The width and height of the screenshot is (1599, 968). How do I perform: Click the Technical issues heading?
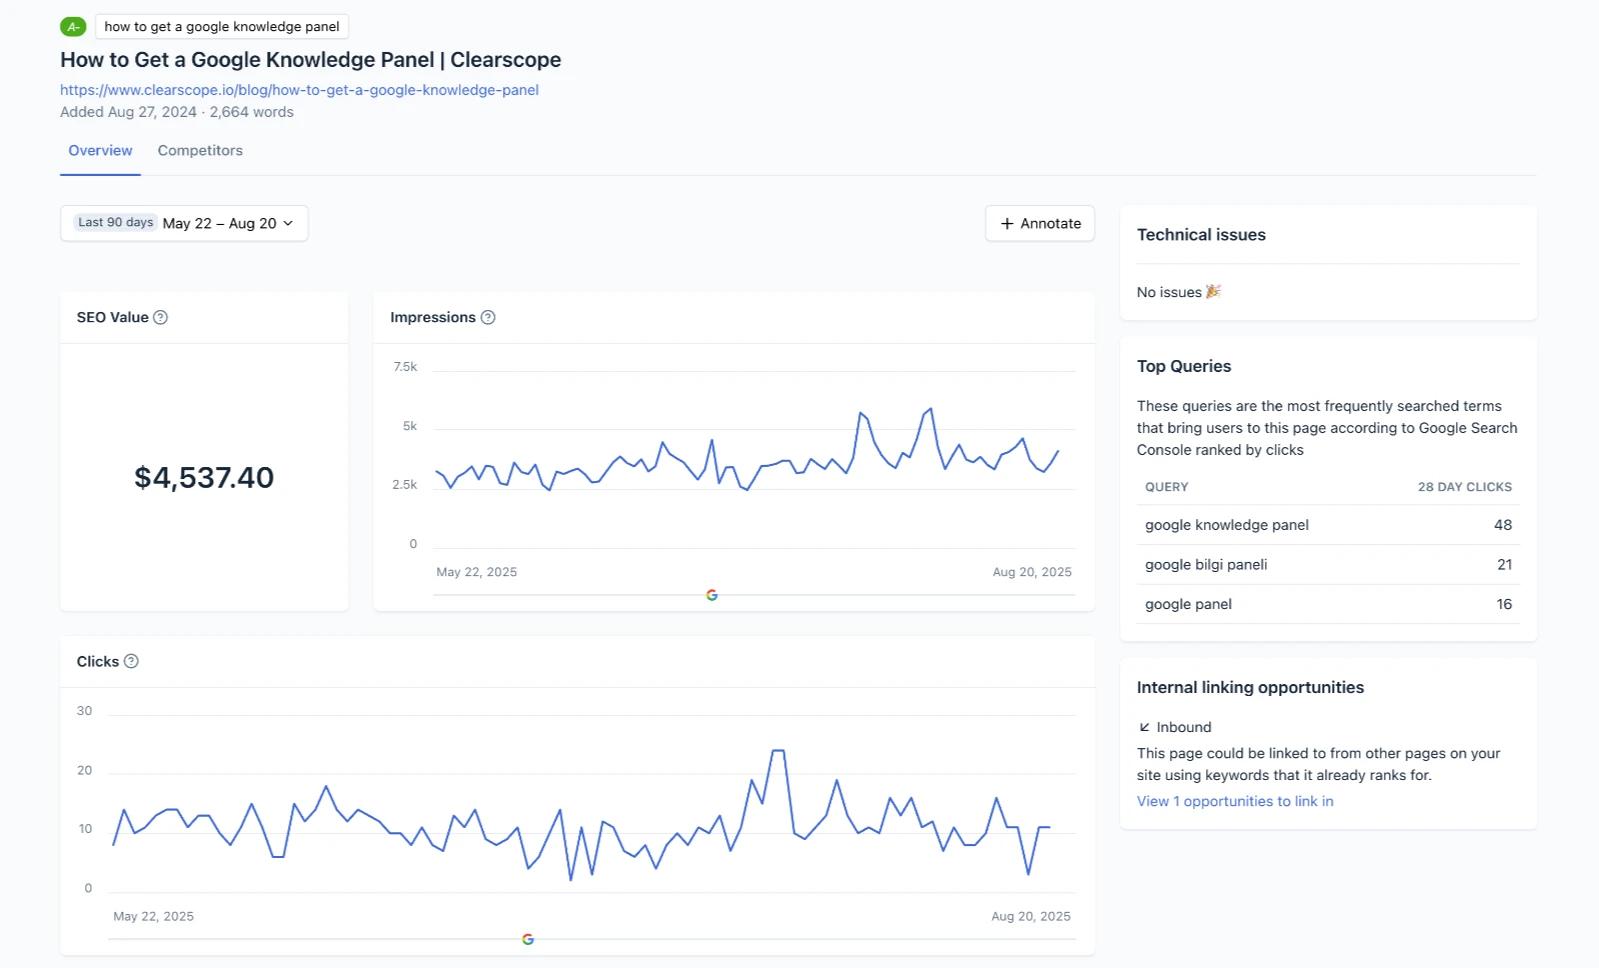point(1201,235)
